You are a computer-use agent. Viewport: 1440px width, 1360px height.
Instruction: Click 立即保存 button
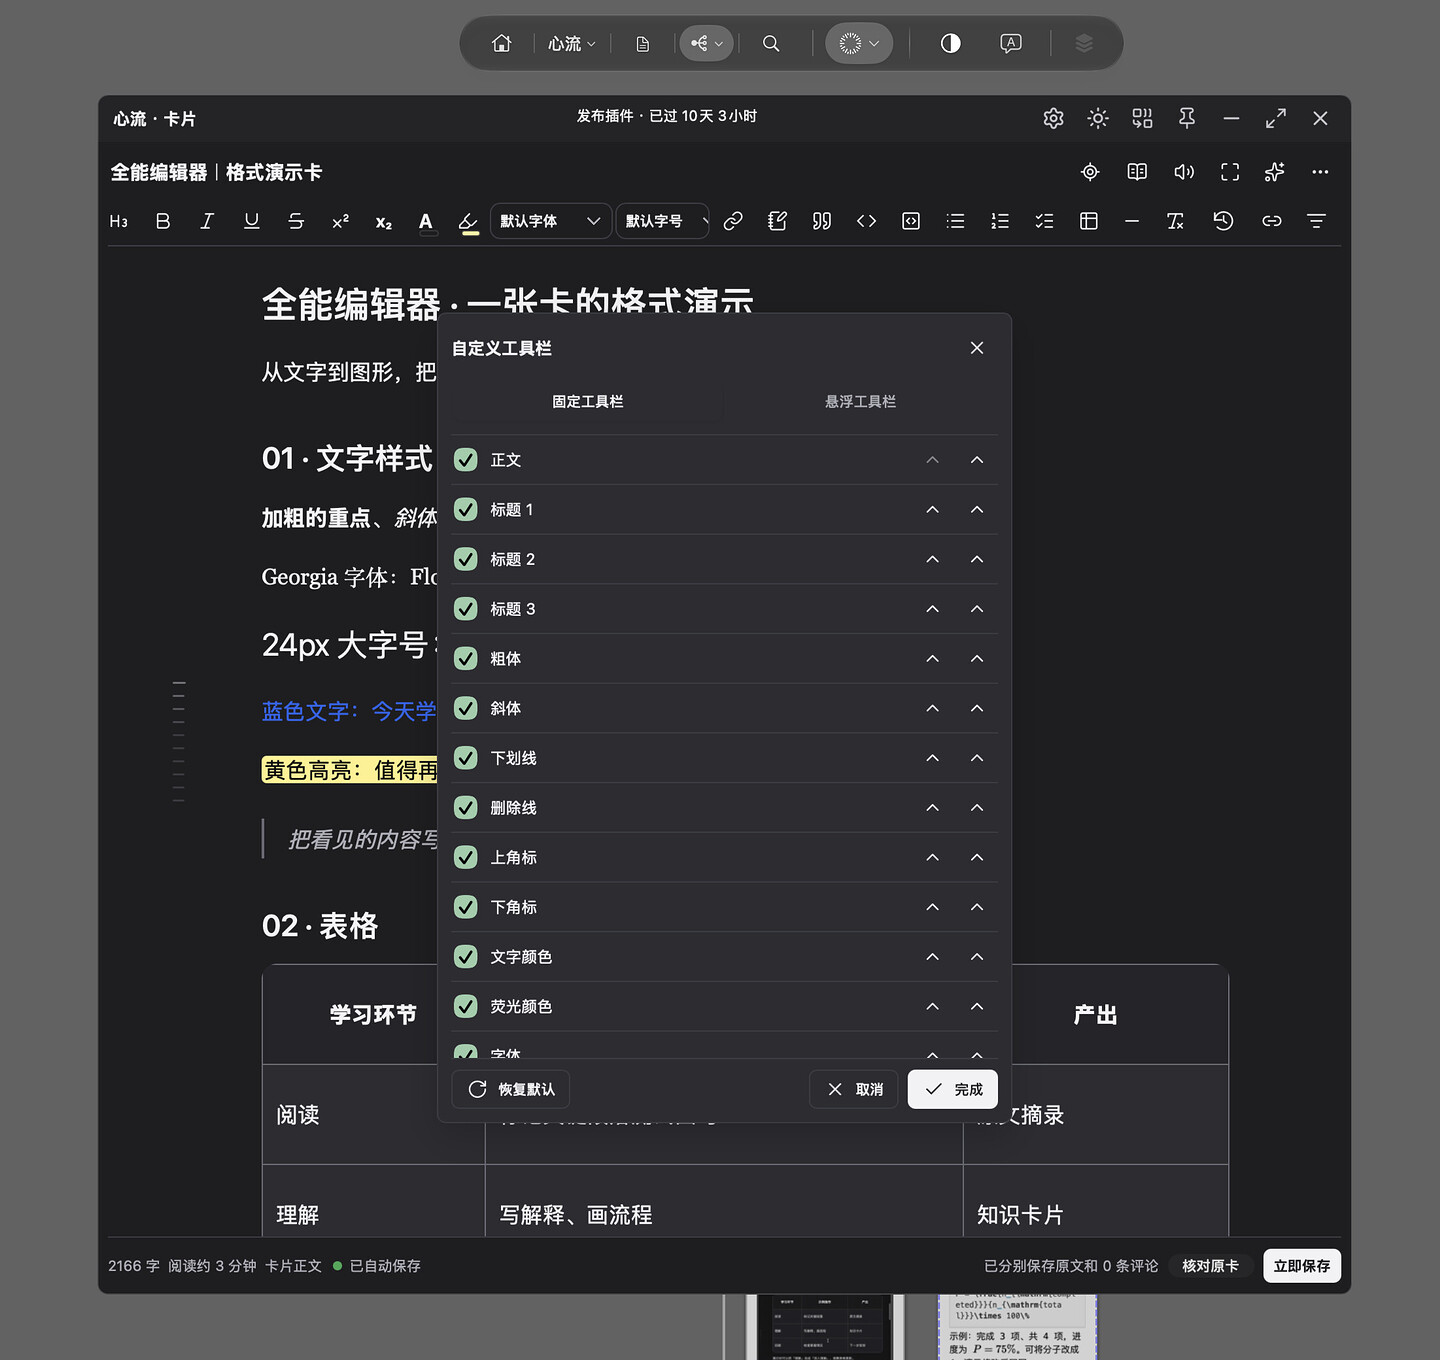pyautogui.click(x=1302, y=1266)
